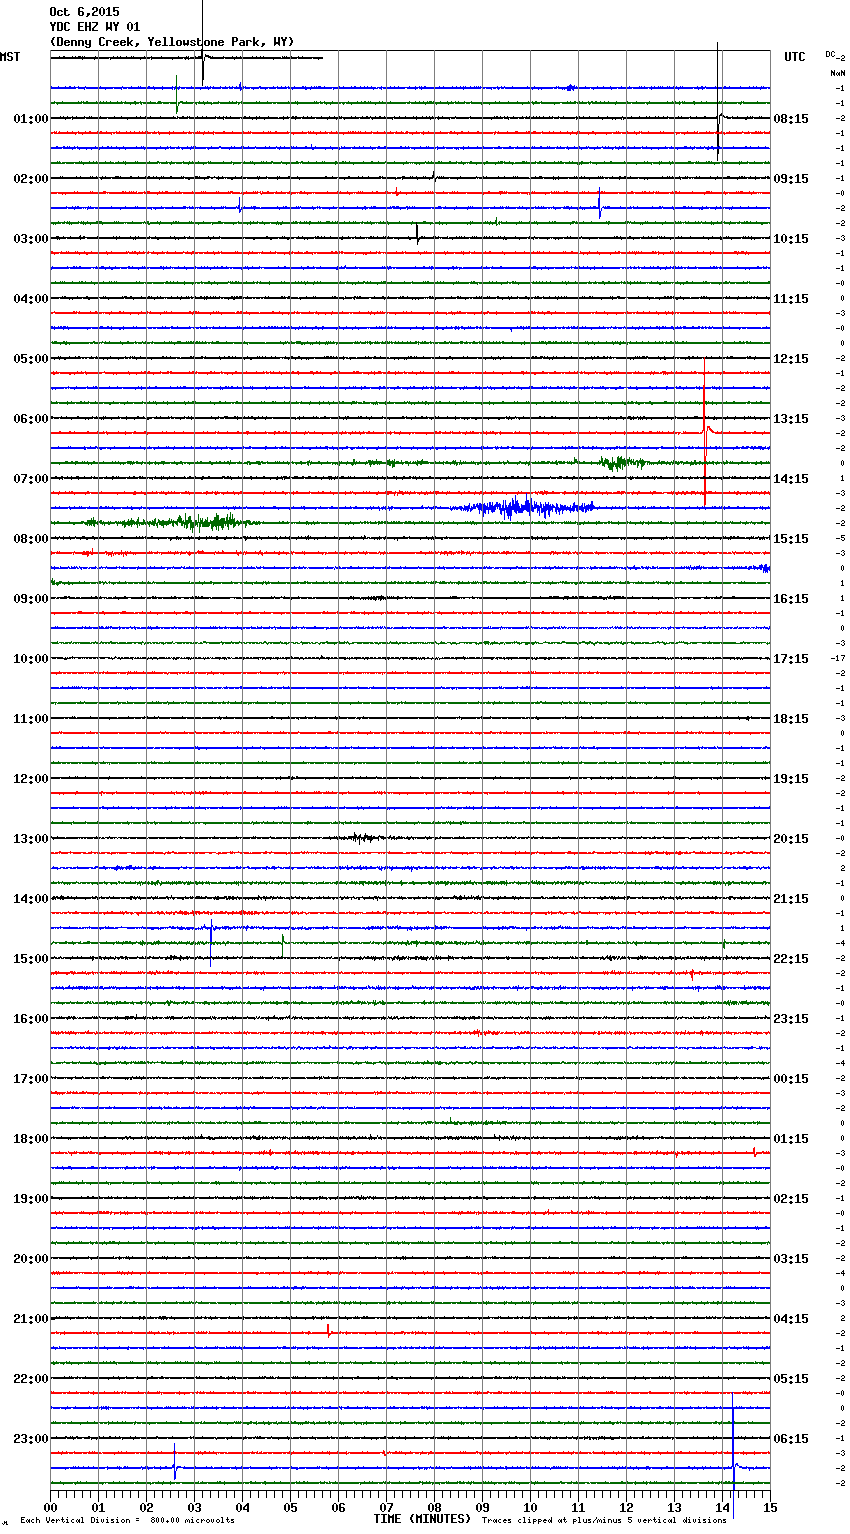The height and width of the screenshot is (1534, 850).
Task: Choose the 04:15 UTC time label
Action: pyautogui.click(x=791, y=1319)
